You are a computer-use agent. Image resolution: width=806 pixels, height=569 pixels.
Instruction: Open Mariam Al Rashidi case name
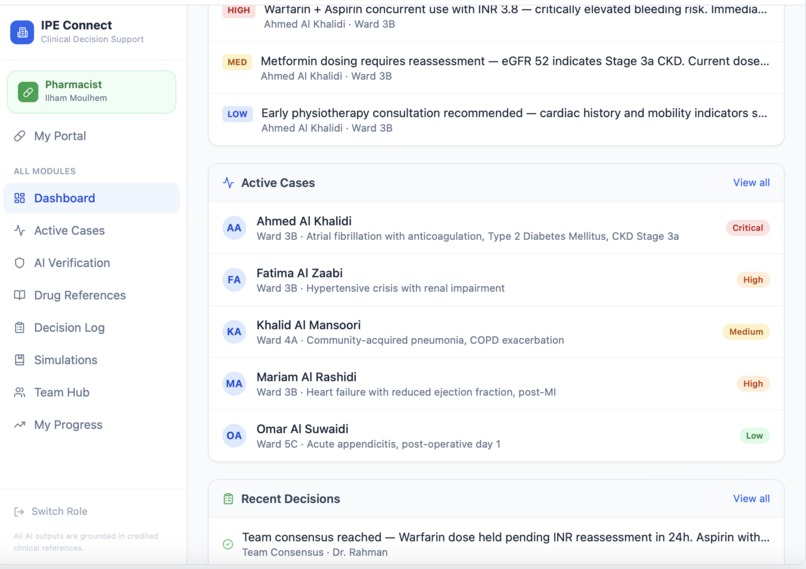click(306, 377)
